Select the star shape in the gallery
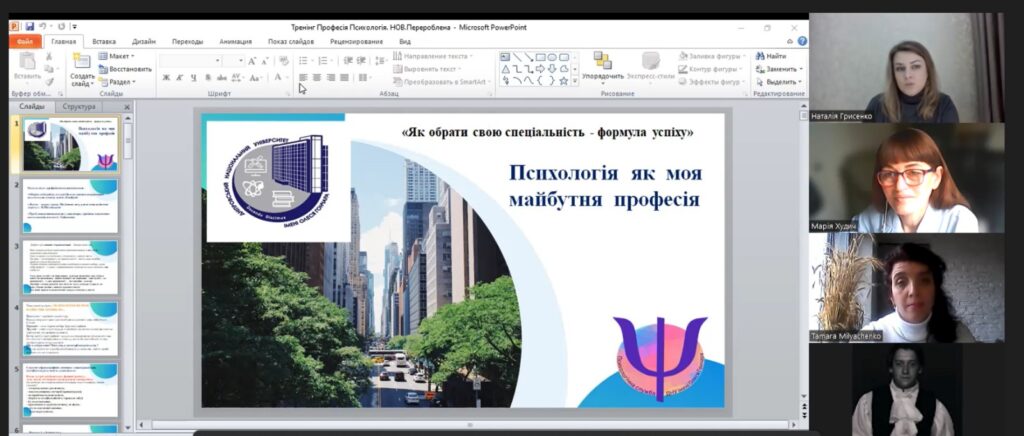Image resolution: width=1024 pixels, height=436 pixels. coord(564,81)
